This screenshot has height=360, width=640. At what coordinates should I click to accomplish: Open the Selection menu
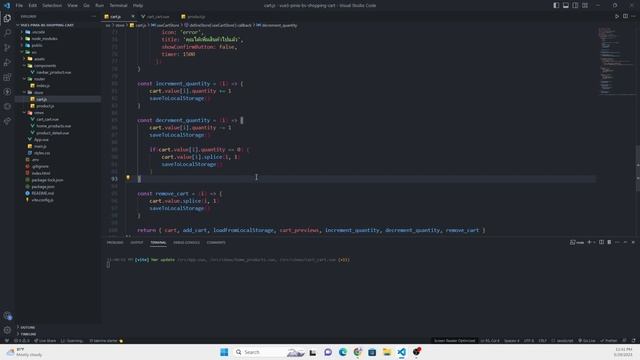click(52, 5)
